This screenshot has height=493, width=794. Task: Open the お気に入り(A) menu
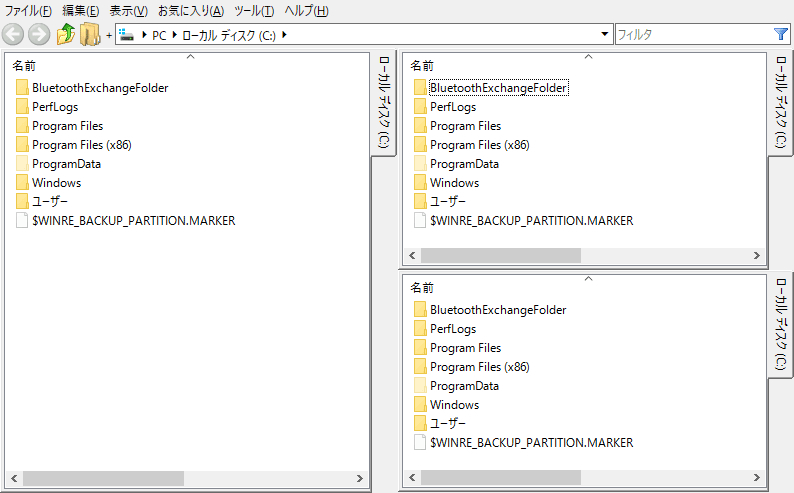(191, 11)
